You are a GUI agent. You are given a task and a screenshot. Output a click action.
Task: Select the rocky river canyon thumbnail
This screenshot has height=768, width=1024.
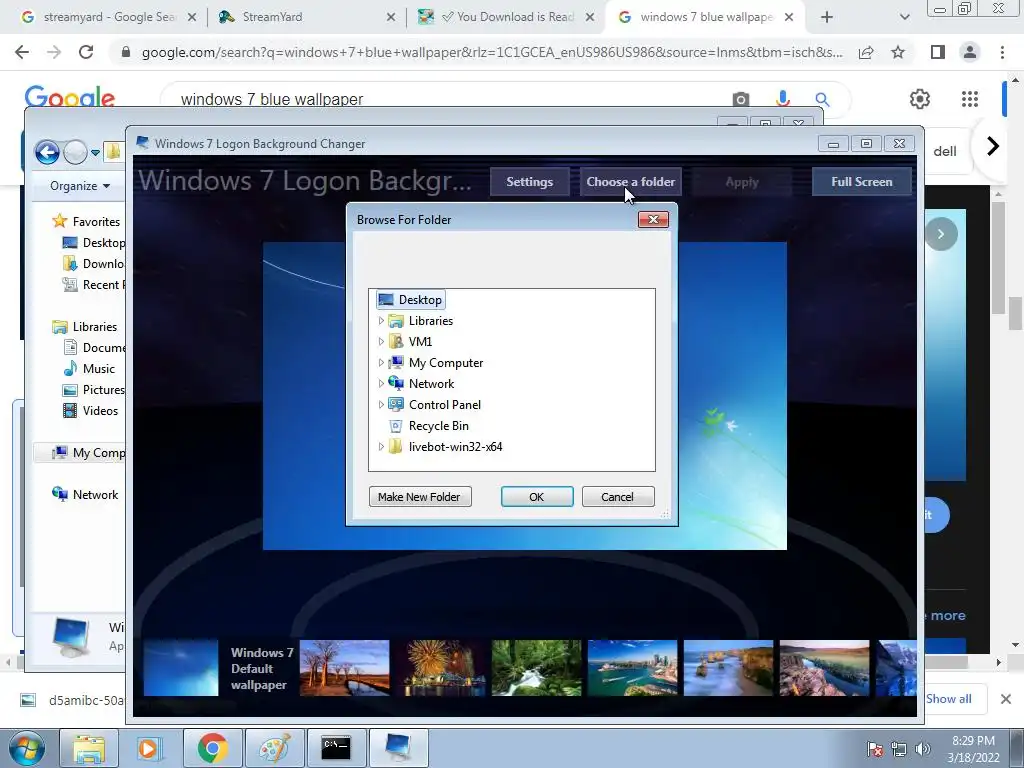coord(824,667)
